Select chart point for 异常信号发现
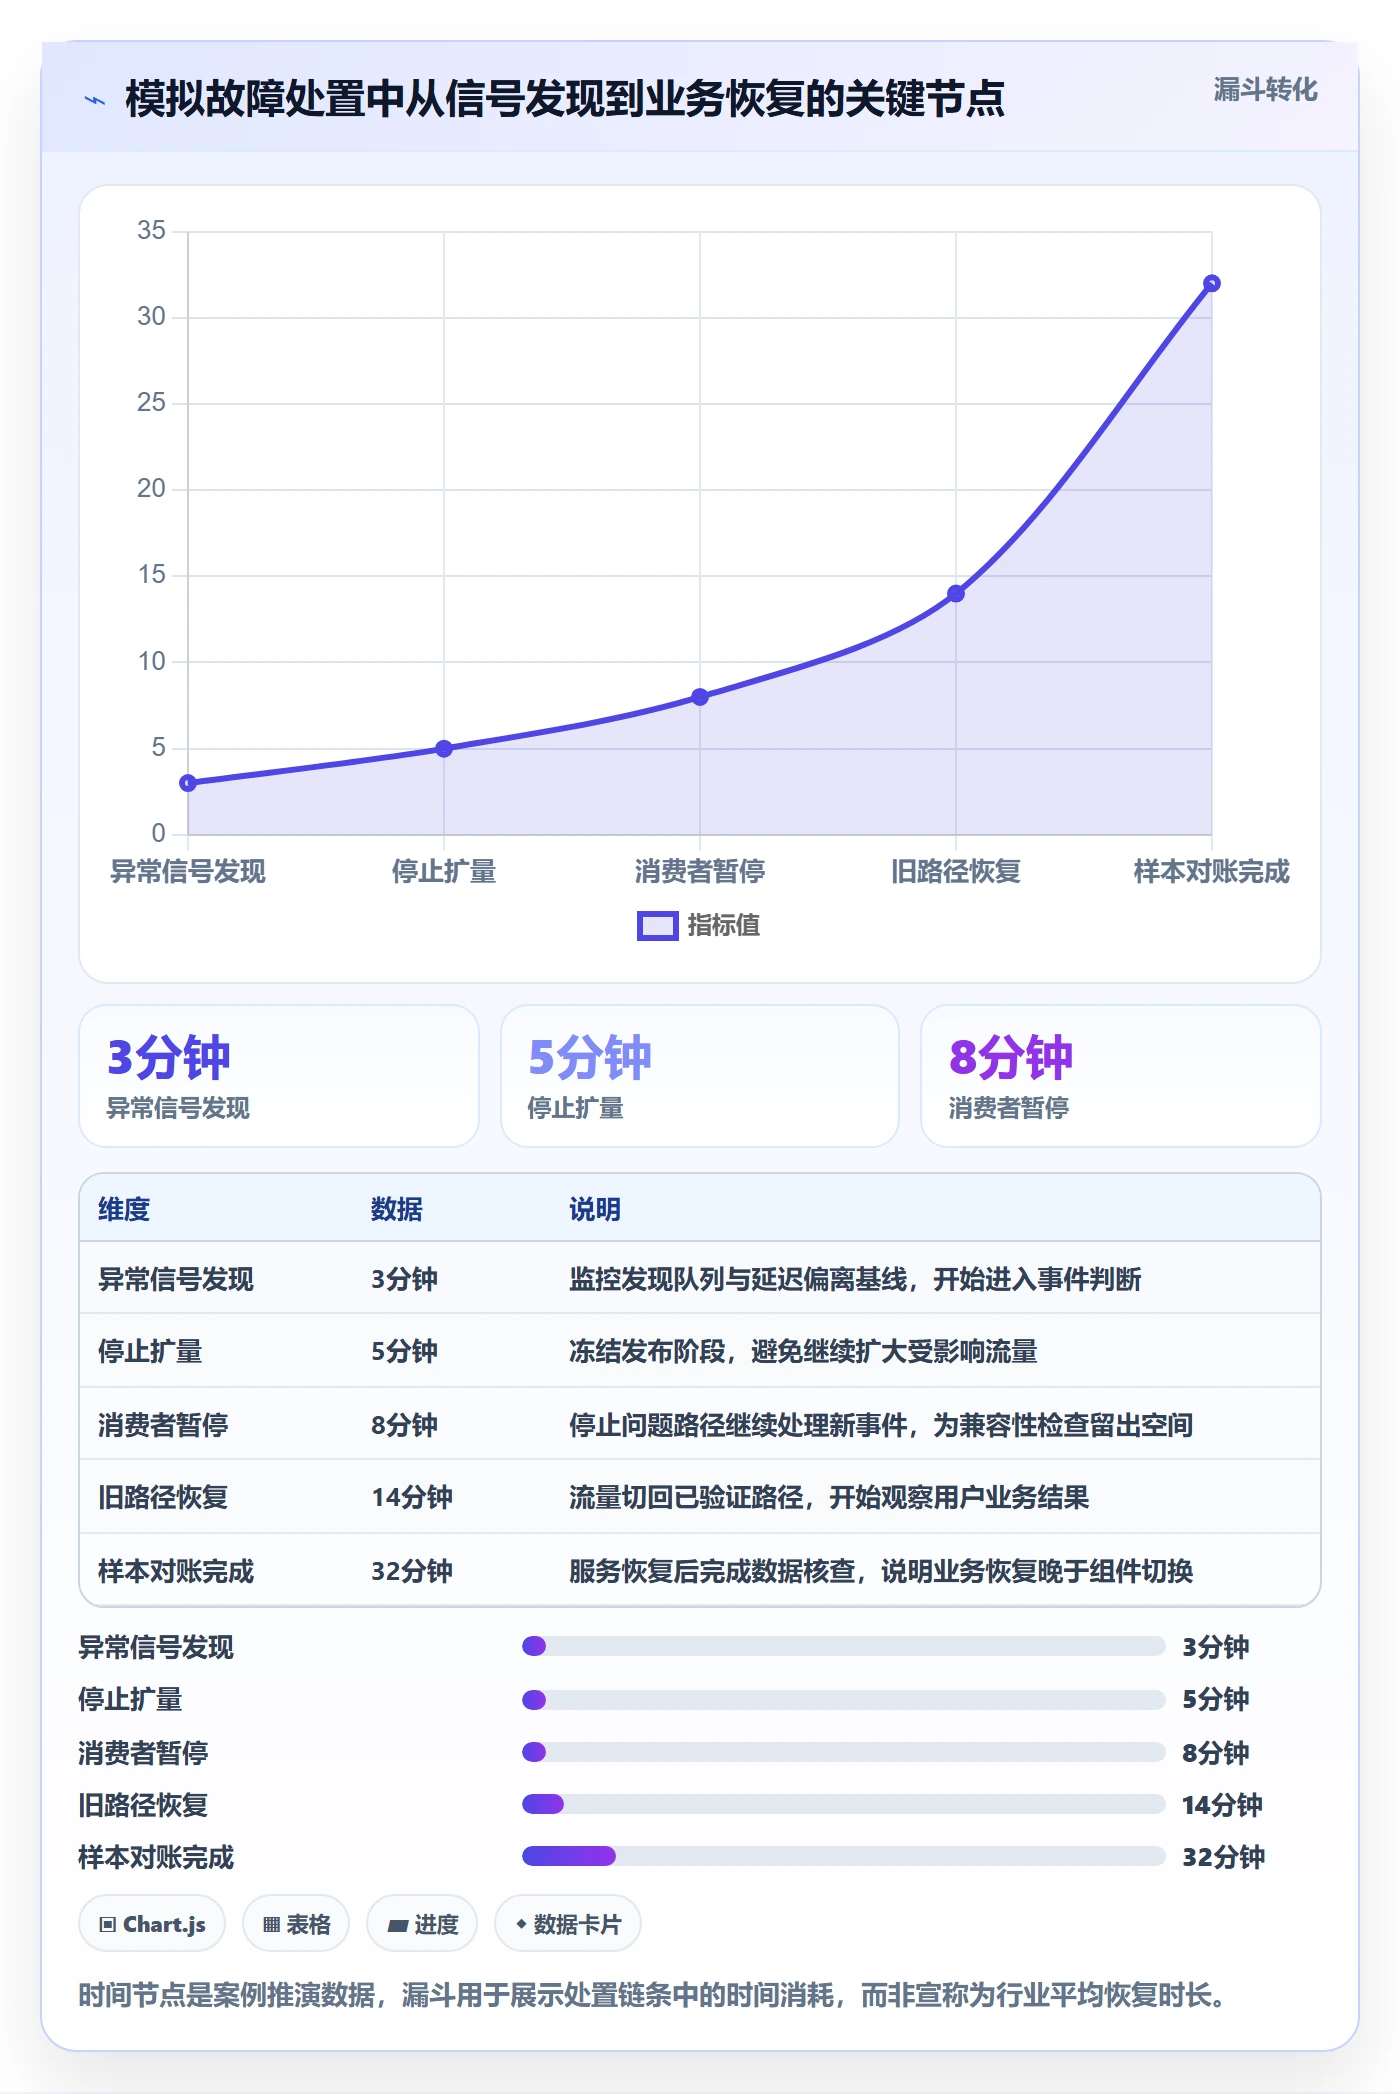 point(188,783)
